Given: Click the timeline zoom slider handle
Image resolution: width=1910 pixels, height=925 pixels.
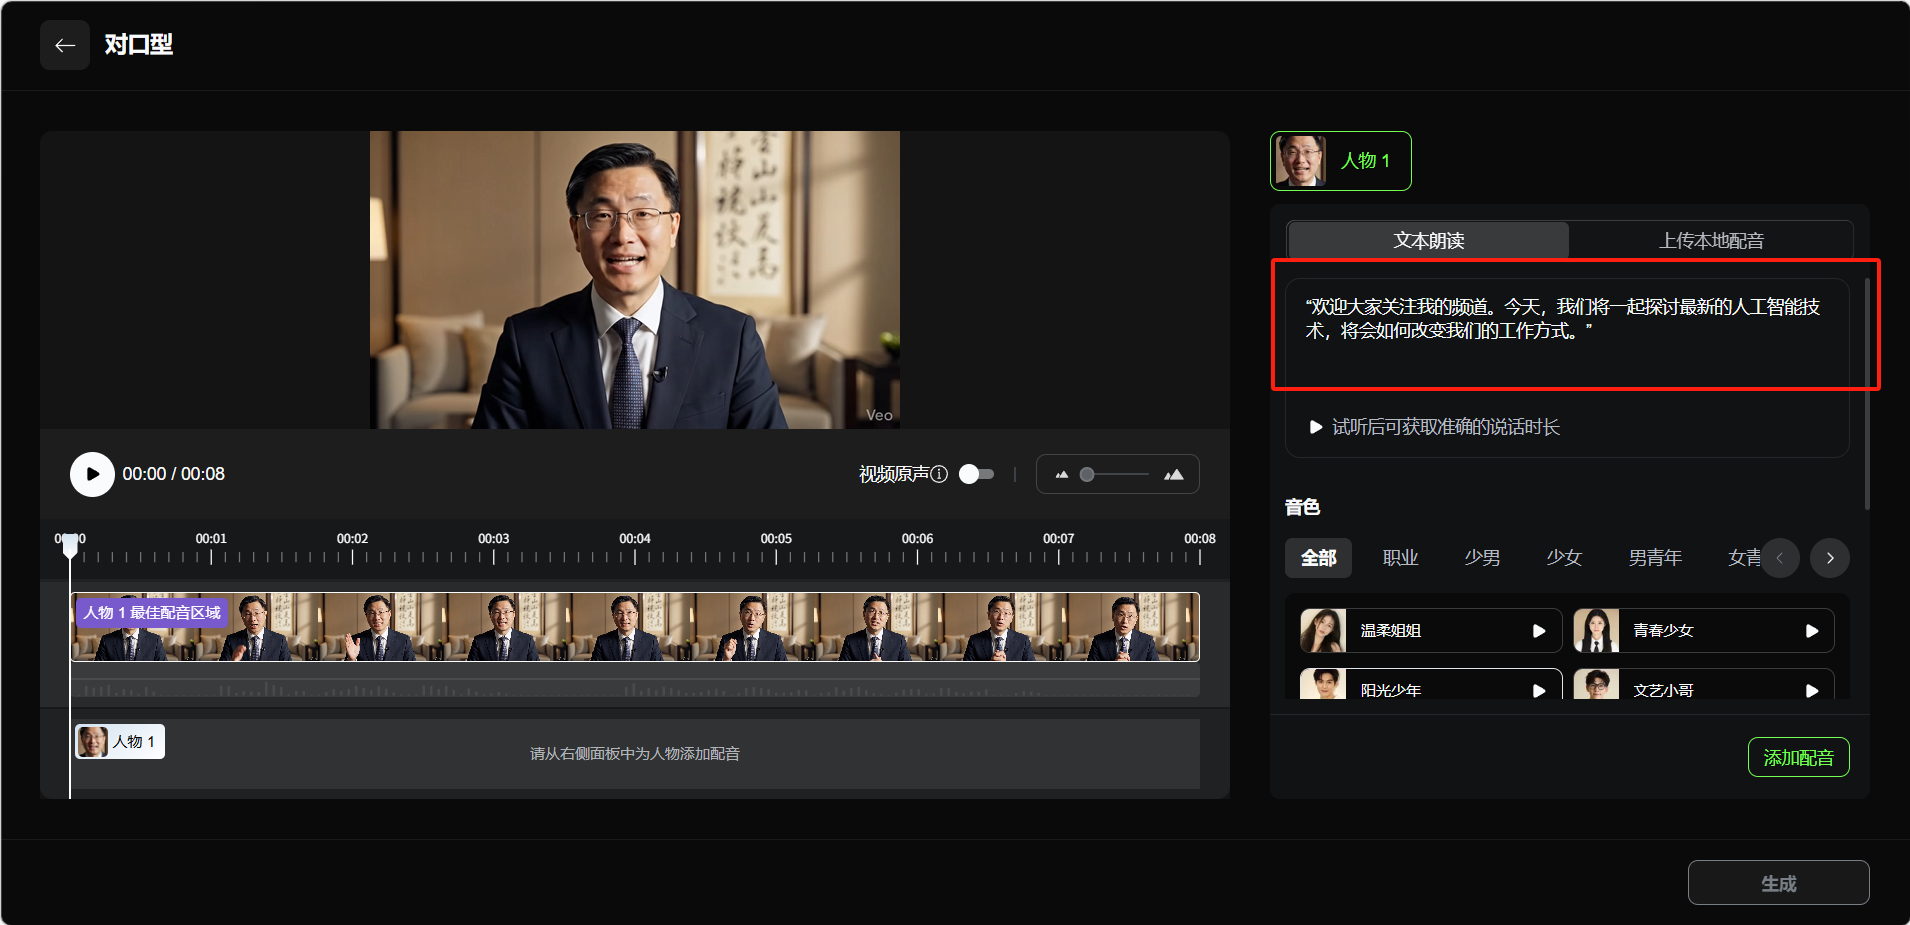Looking at the screenshot, I should [x=1087, y=475].
